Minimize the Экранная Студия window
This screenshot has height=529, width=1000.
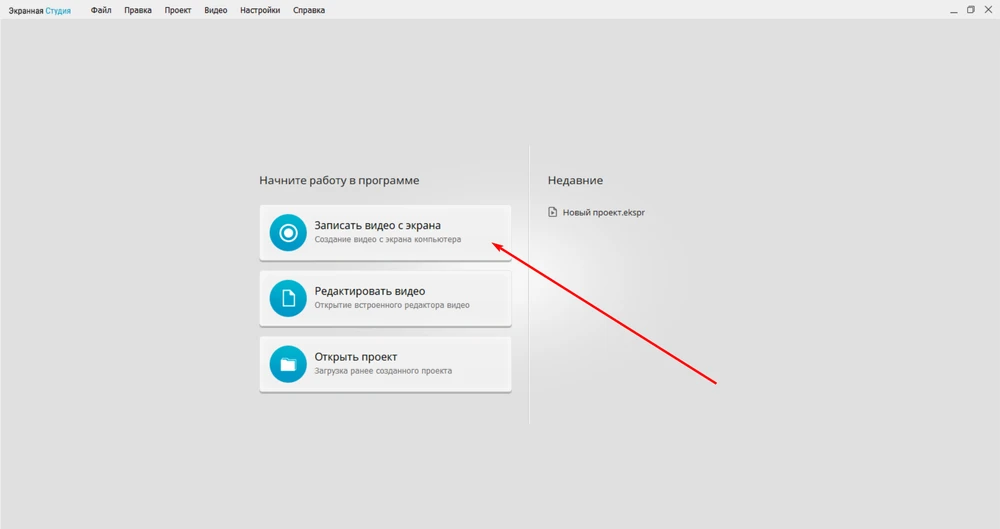point(952,10)
